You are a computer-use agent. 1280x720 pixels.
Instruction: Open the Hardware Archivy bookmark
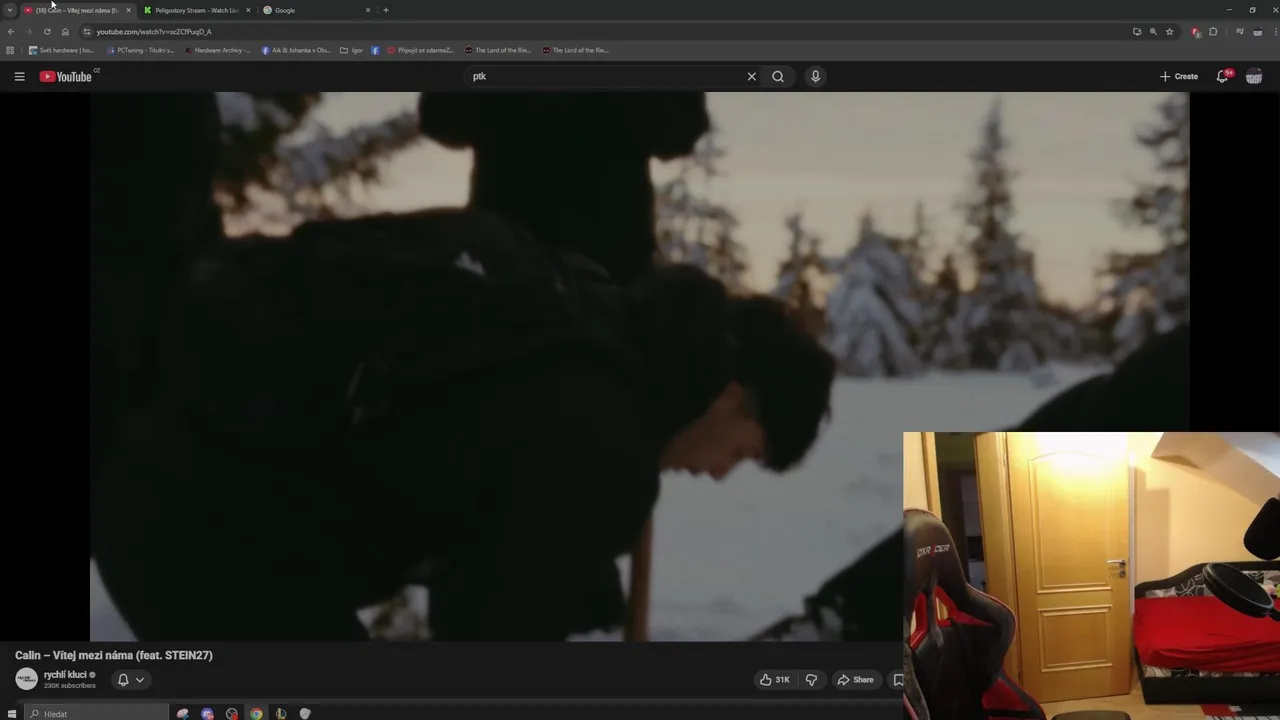tap(218, 50)
